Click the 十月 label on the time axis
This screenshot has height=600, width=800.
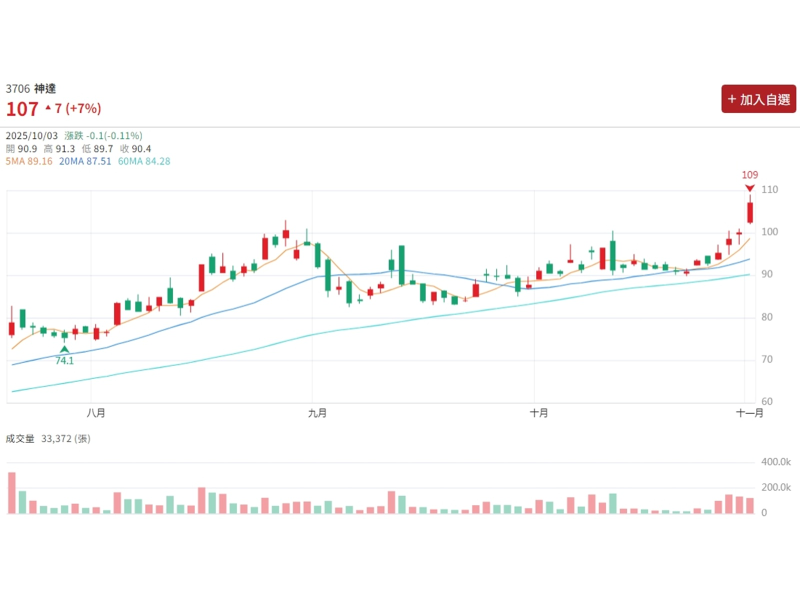[539, 412]
